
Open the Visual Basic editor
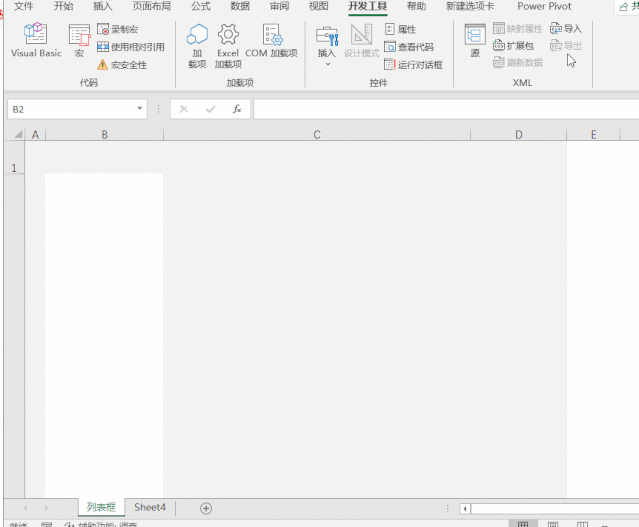pos(36,40)
